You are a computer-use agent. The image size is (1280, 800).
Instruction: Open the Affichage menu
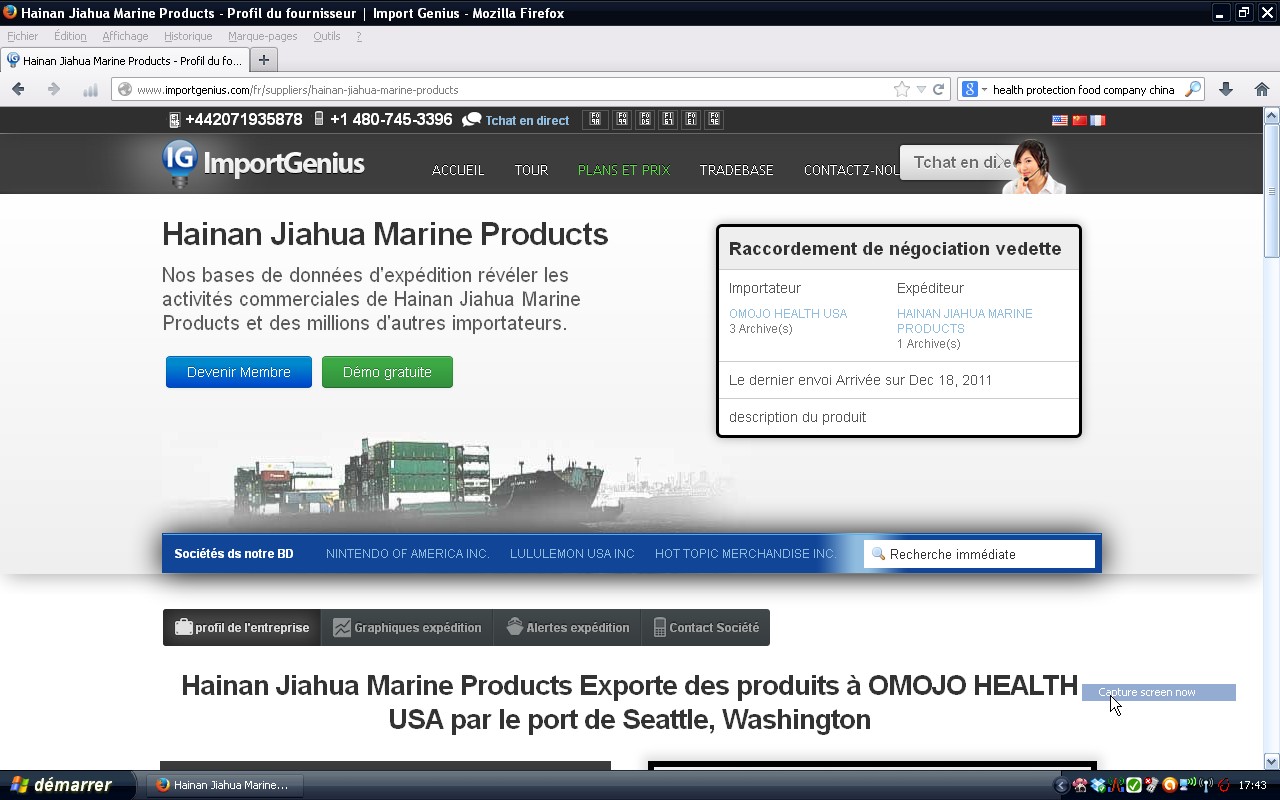[125, 36]
